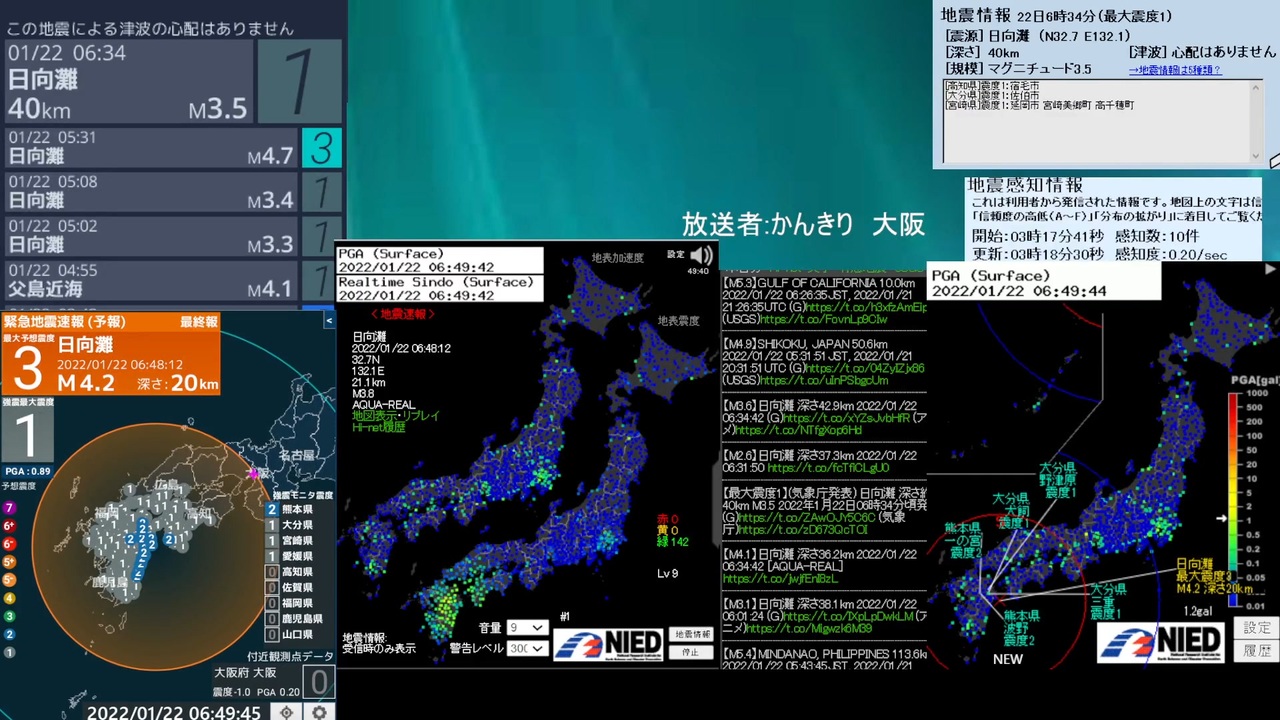Open the 警告レベル dropdown
This screenshot has width=1280, height=720.
pyautogui.click(x=526, y=648)
